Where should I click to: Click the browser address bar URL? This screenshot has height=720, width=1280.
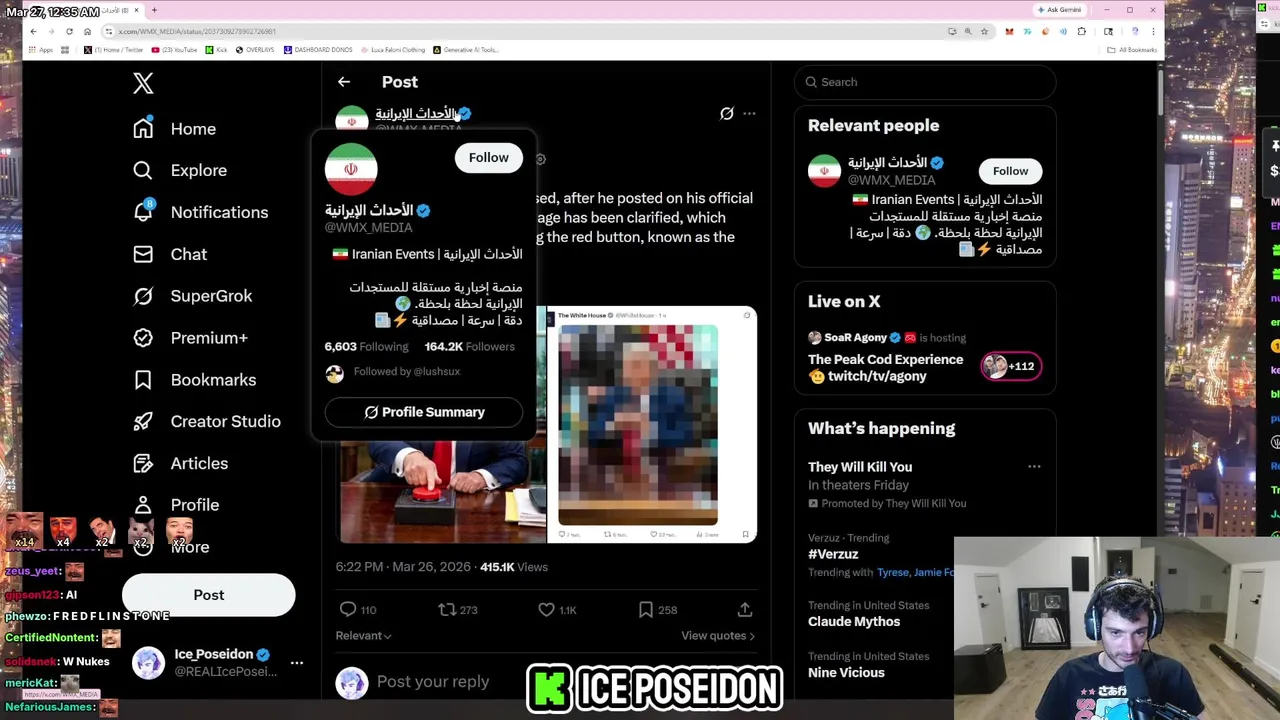197,31
